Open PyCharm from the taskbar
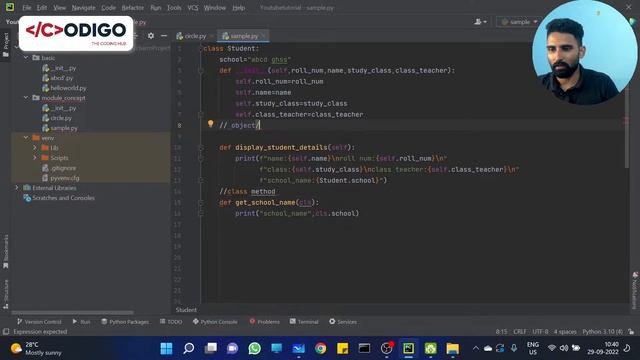This screenshot has height=360, width=640. [x=409, y=349]
